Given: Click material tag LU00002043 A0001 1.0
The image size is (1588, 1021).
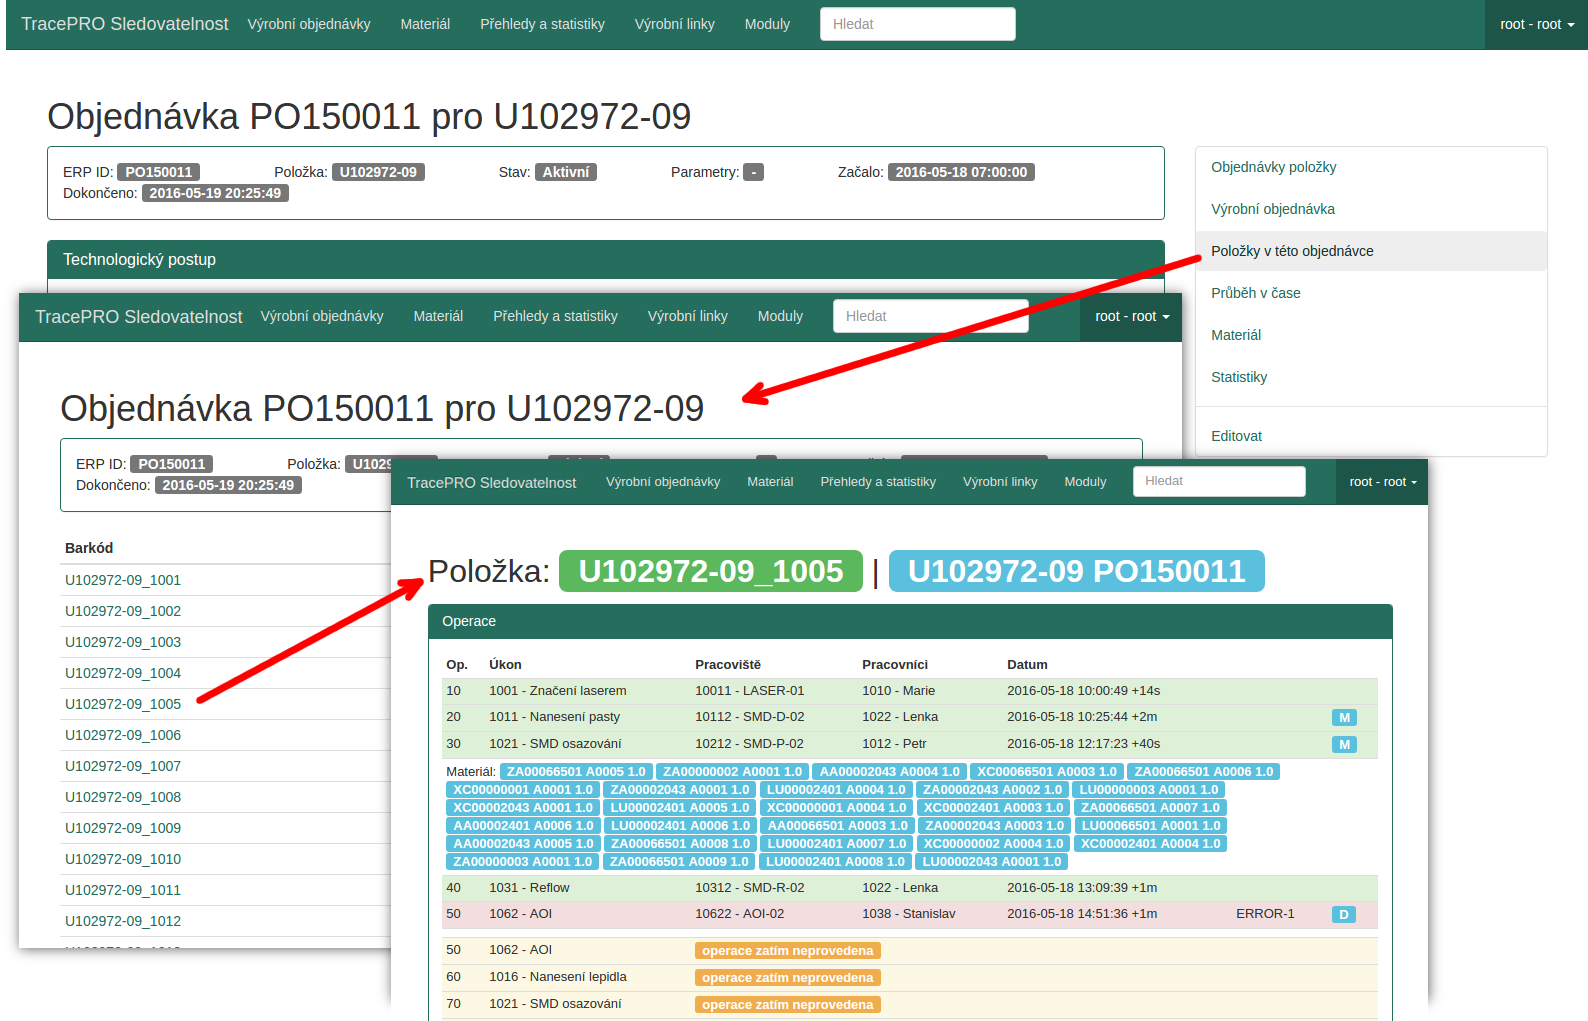Looking at the screenshot, I should click(991, 862).
